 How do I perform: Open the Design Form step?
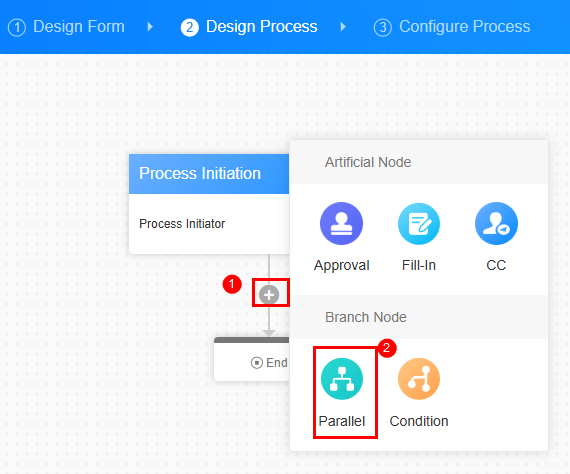tap(66, 27)
